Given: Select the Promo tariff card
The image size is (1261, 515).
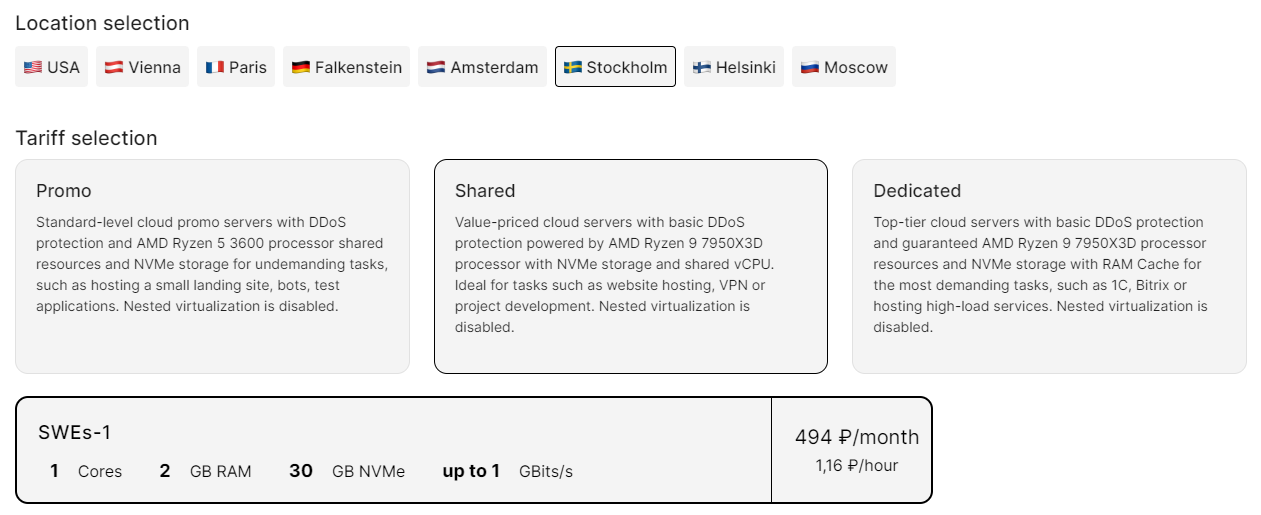Looking at the screenshot, I should click(x=212, y=266).
